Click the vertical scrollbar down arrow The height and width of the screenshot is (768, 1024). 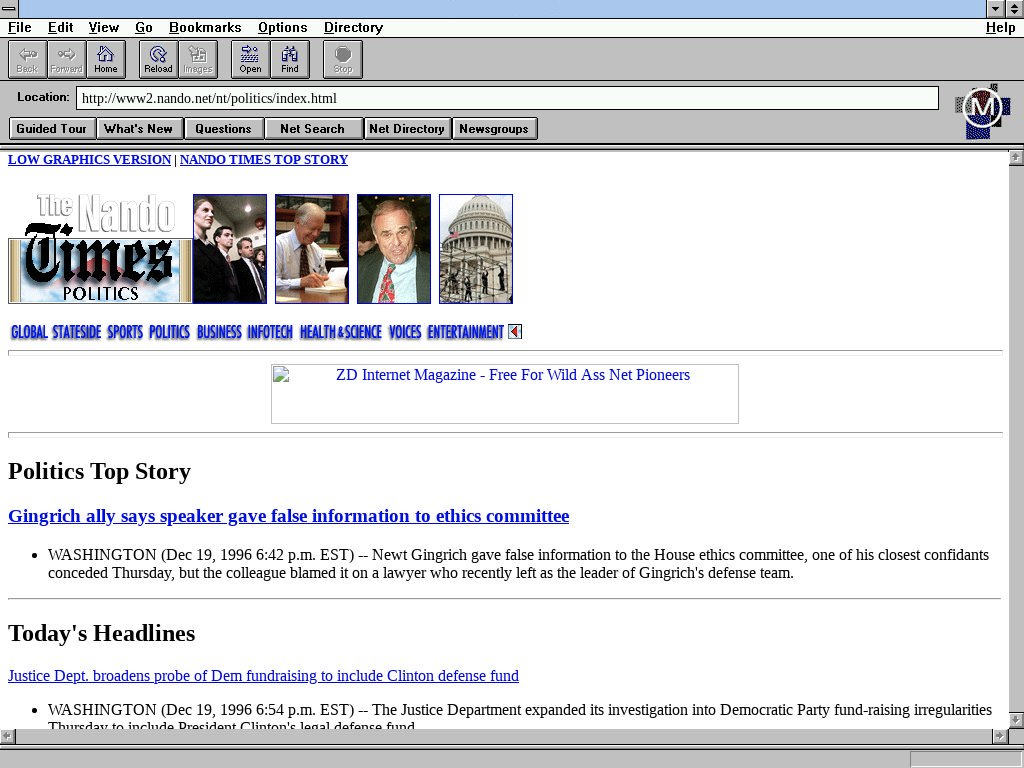[1016, 720]
